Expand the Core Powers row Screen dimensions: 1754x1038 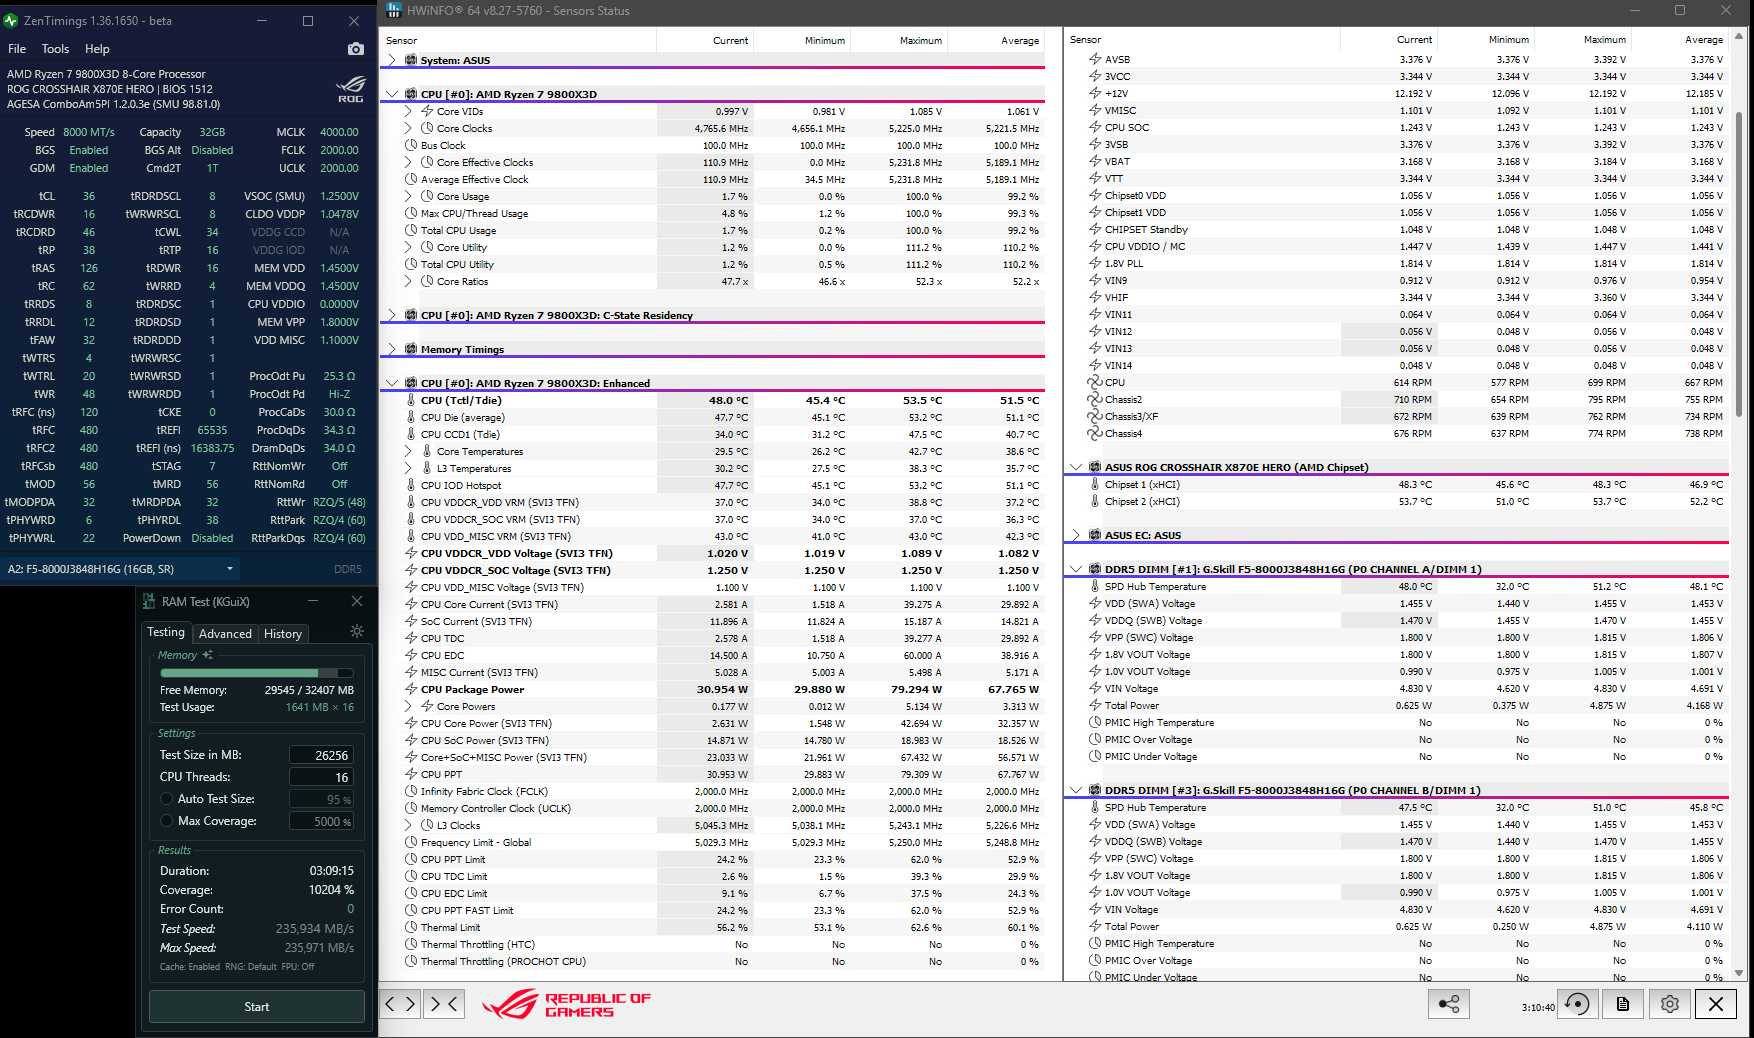click(x=408, y=706)
